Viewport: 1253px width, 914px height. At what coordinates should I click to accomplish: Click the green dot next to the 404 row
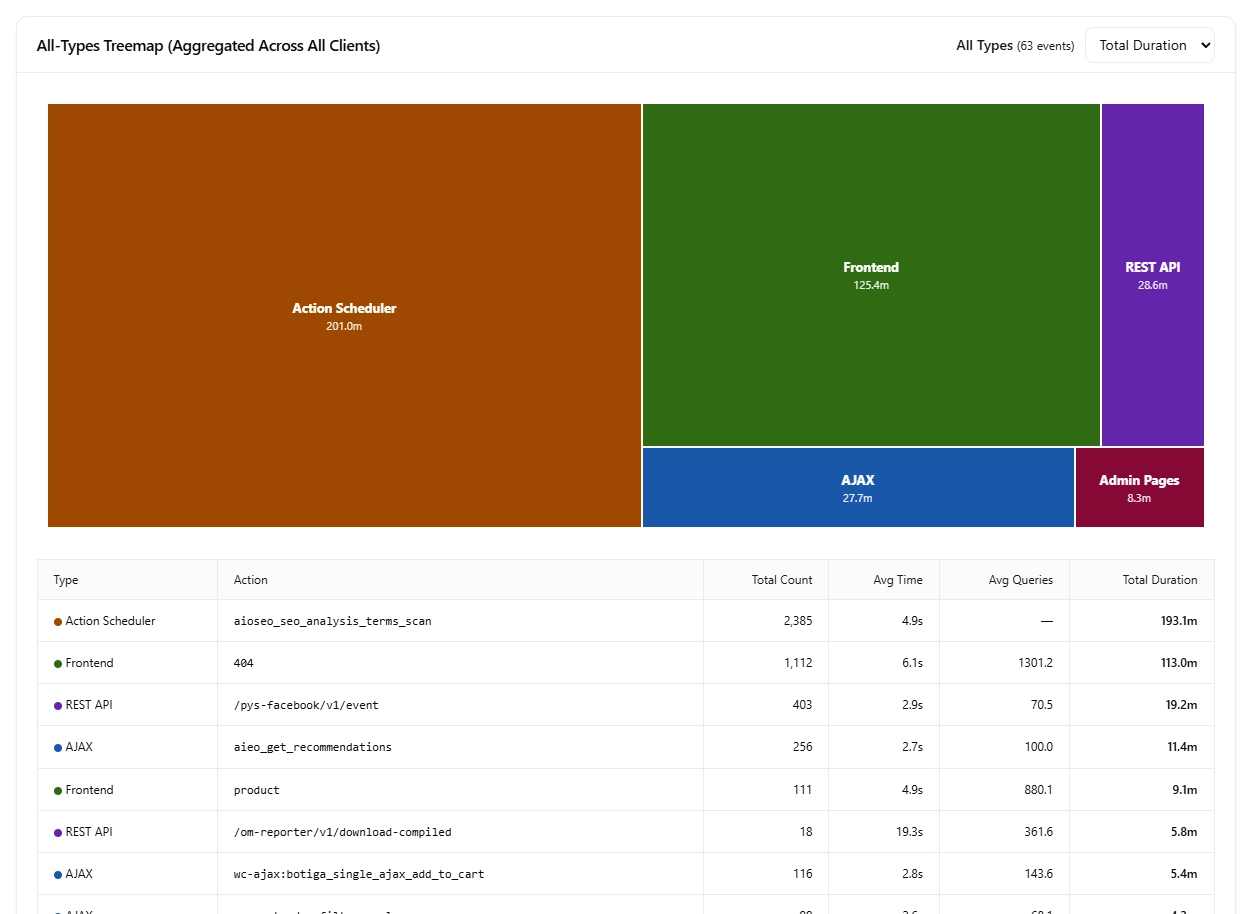[57, 663]
